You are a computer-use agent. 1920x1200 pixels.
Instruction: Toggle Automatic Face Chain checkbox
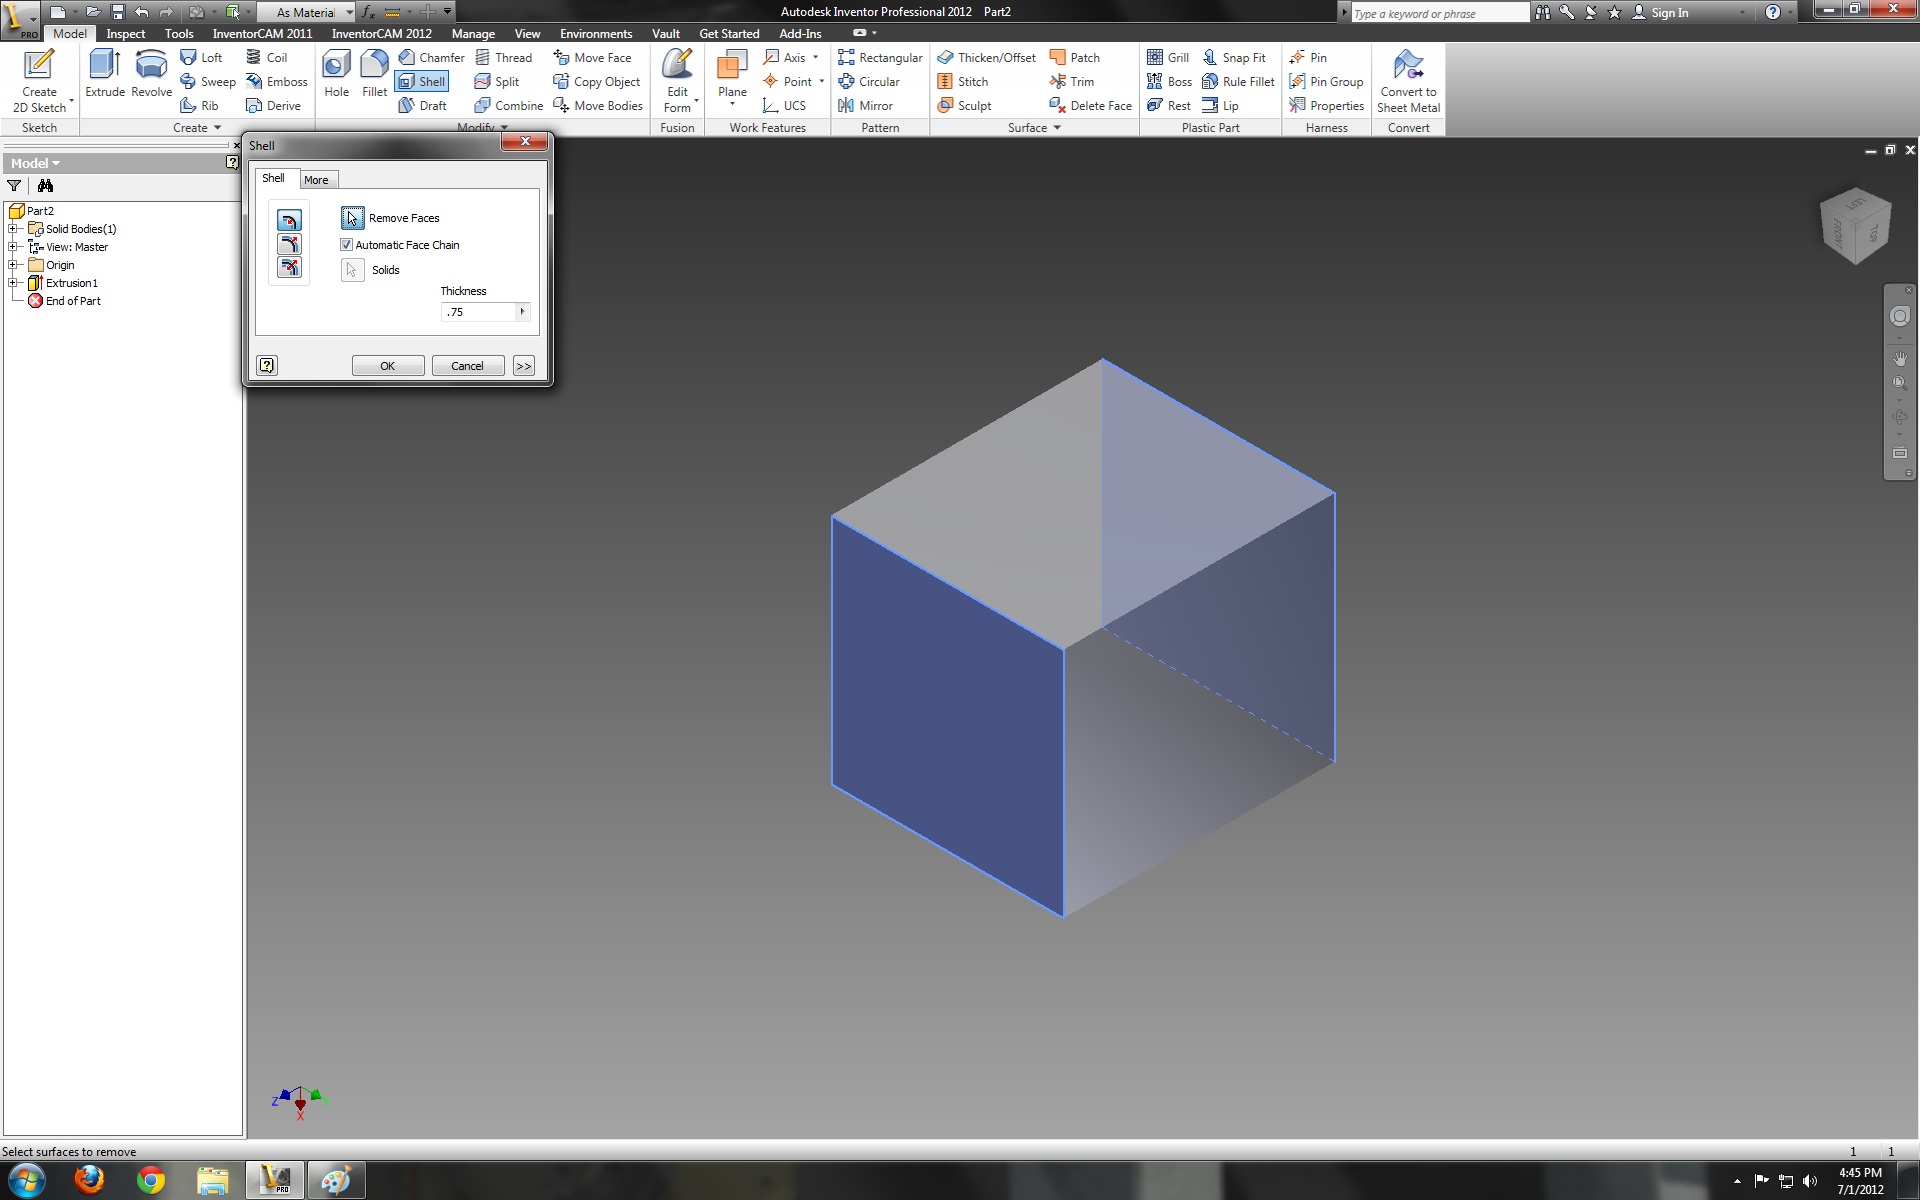tap(346, 245)
